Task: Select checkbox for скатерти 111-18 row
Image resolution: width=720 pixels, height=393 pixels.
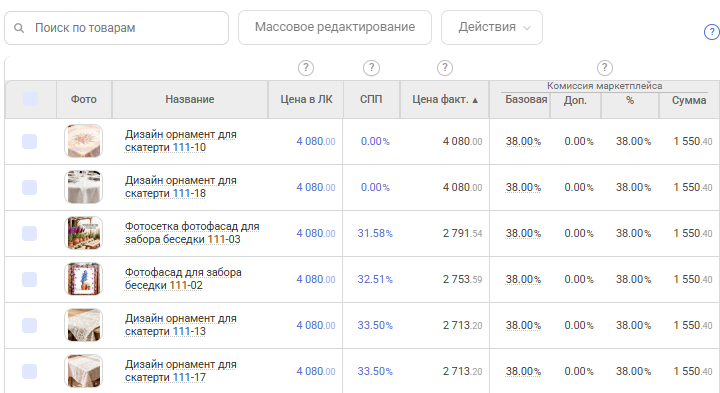Action: [x=29, y=187]
